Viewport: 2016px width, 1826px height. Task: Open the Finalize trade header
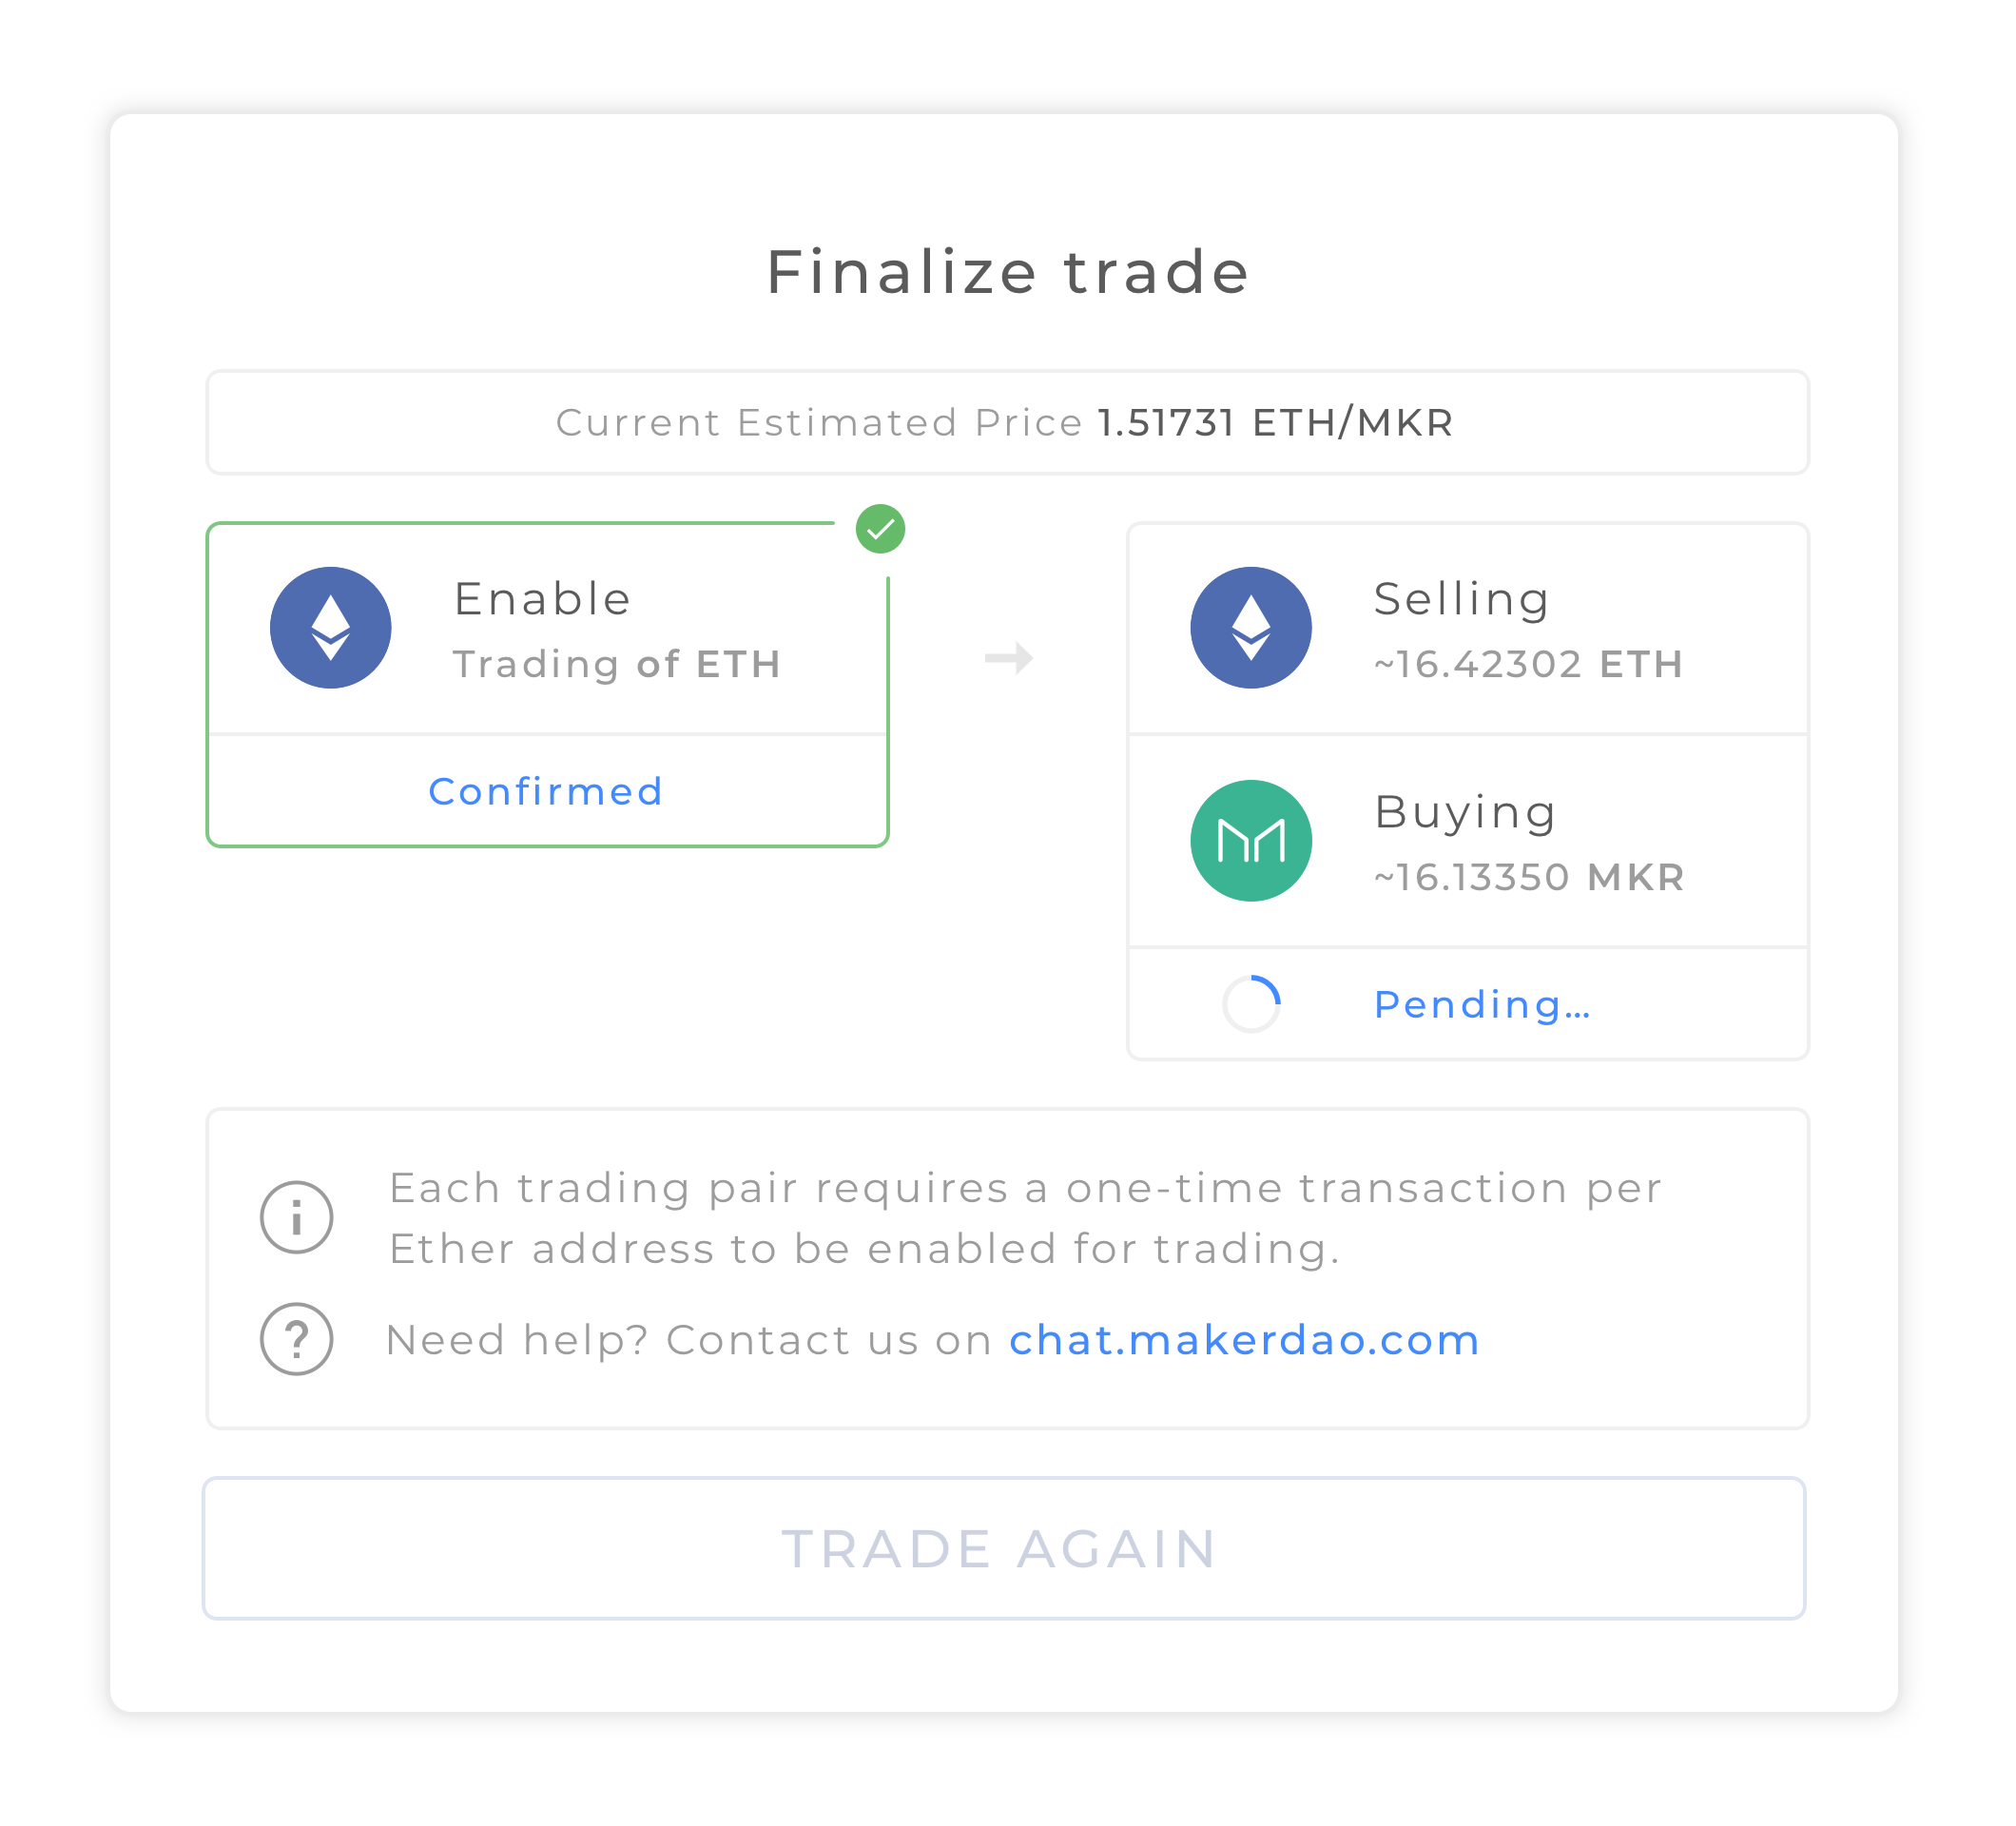[1007, 270]
